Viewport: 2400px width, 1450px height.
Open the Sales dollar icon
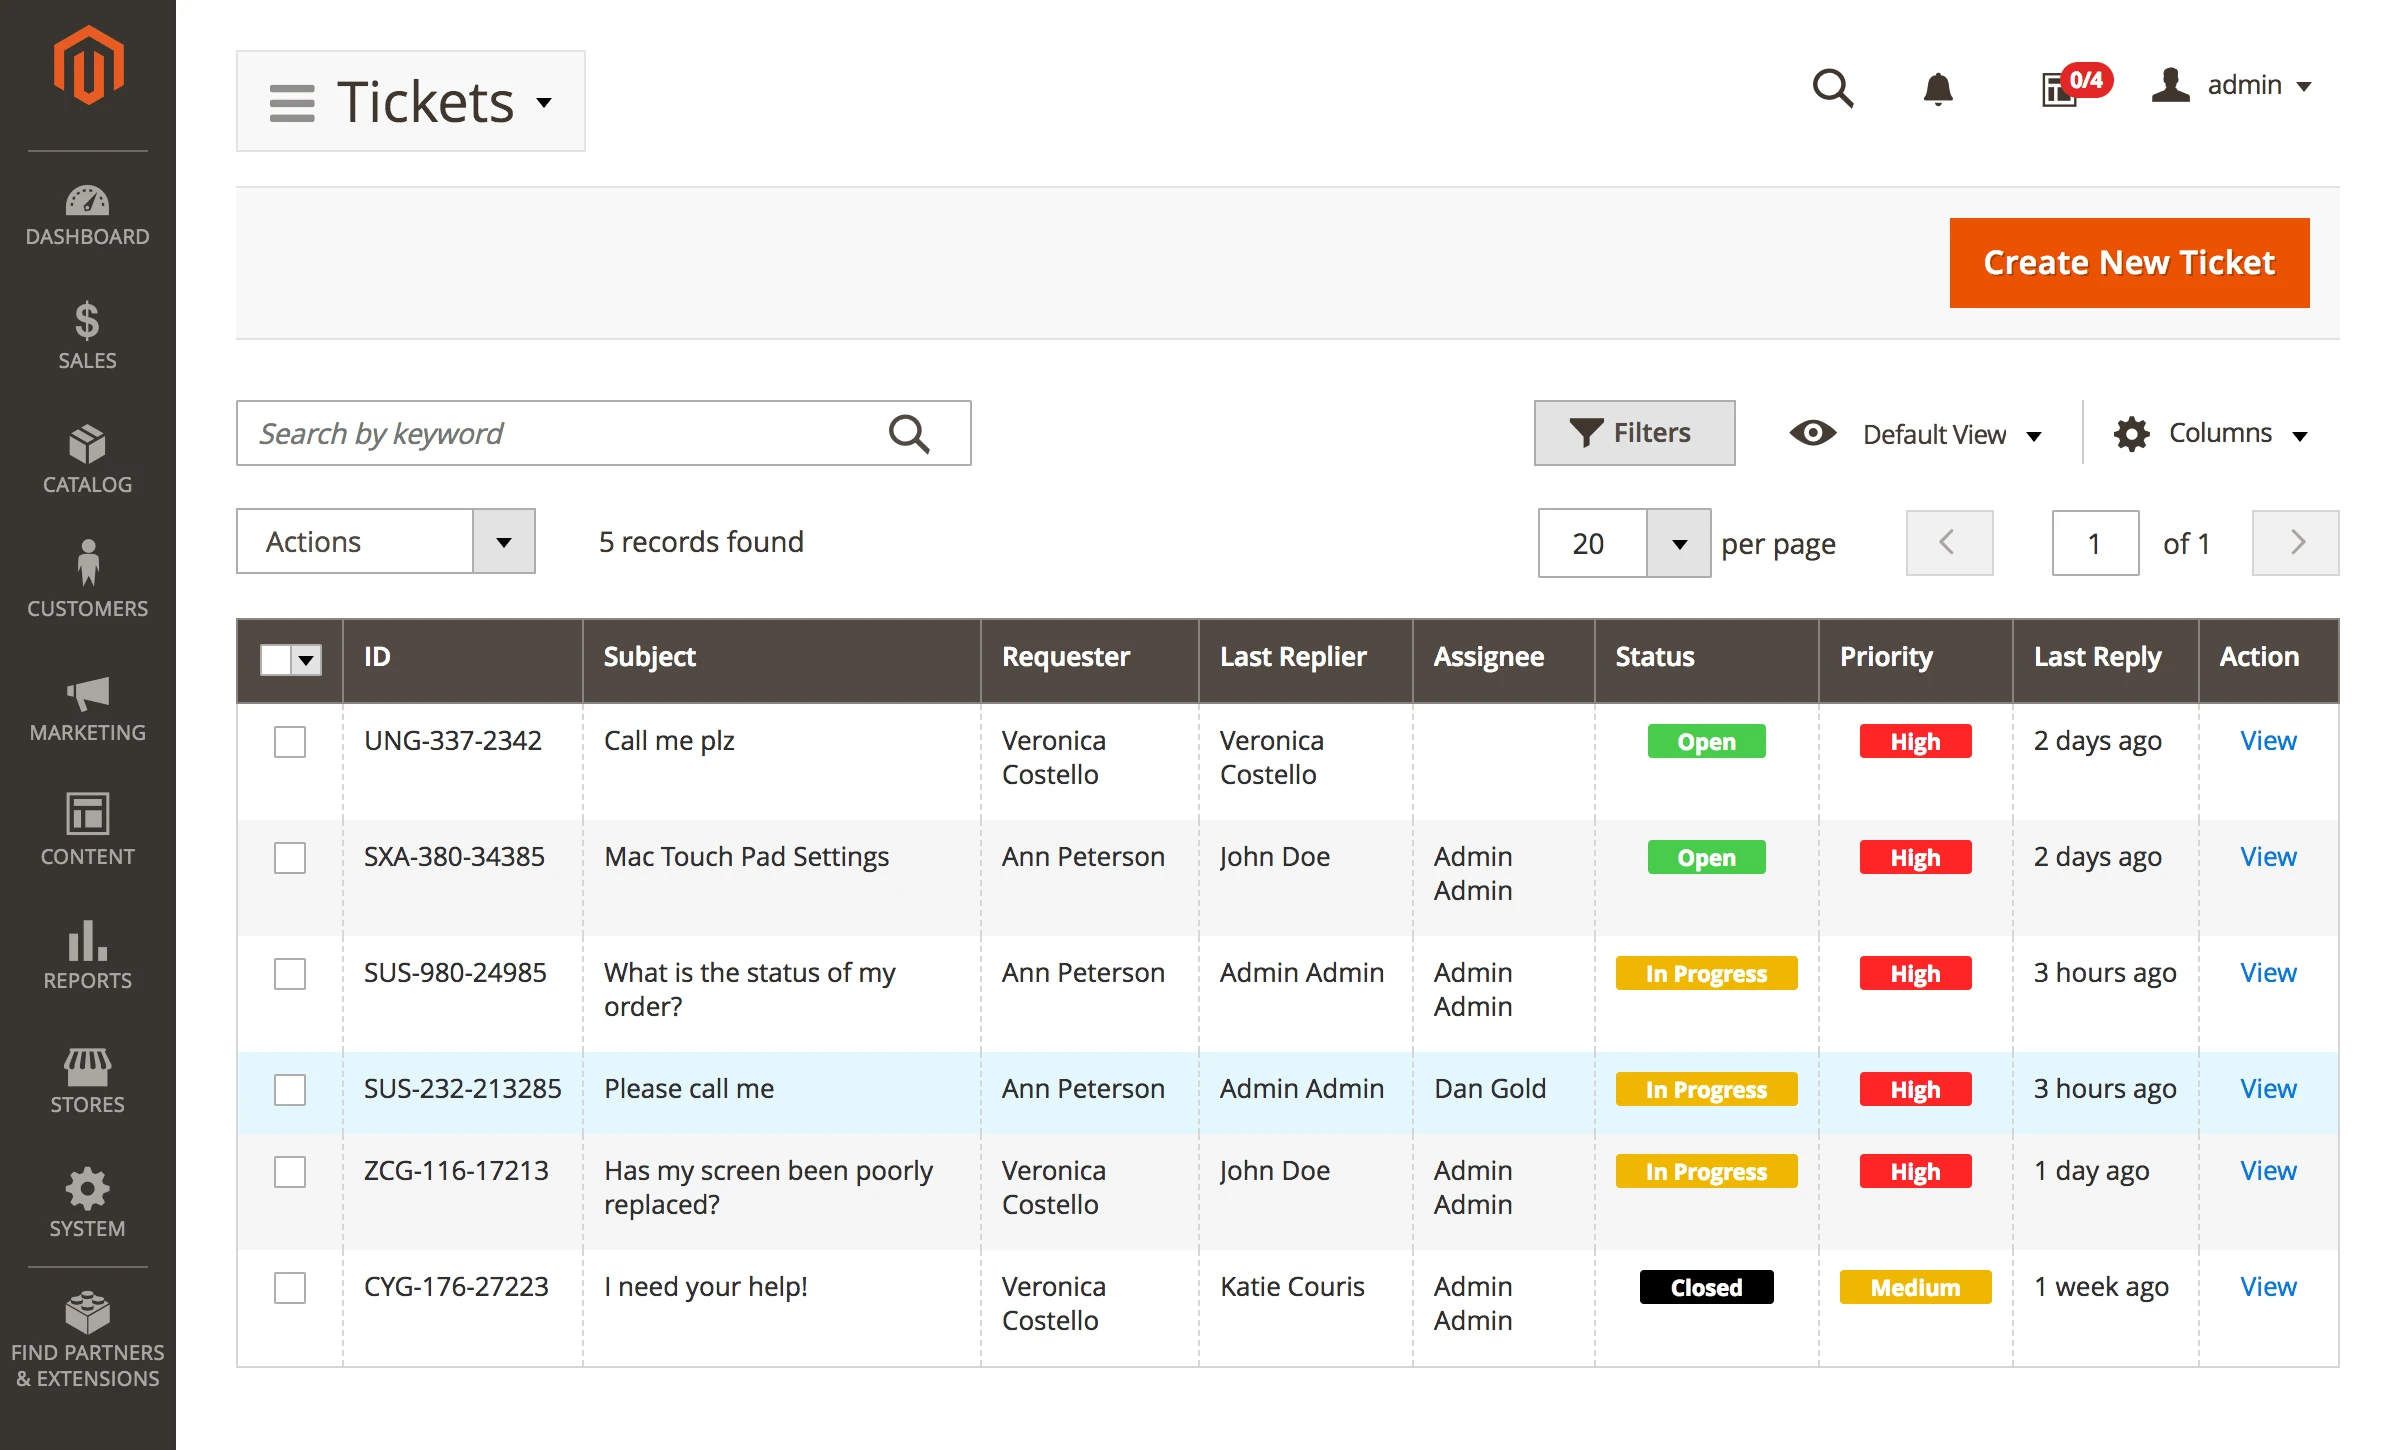click(x=88, y=322)
